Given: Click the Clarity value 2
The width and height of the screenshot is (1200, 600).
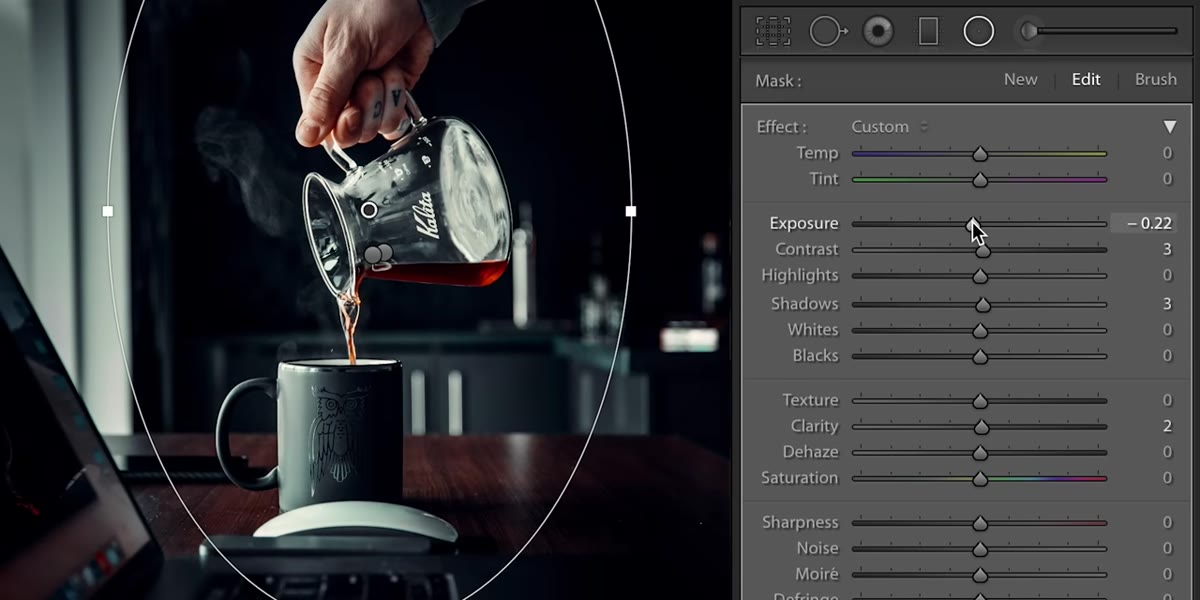Looking at the screenshot, I should click(x=1166, y=427).
